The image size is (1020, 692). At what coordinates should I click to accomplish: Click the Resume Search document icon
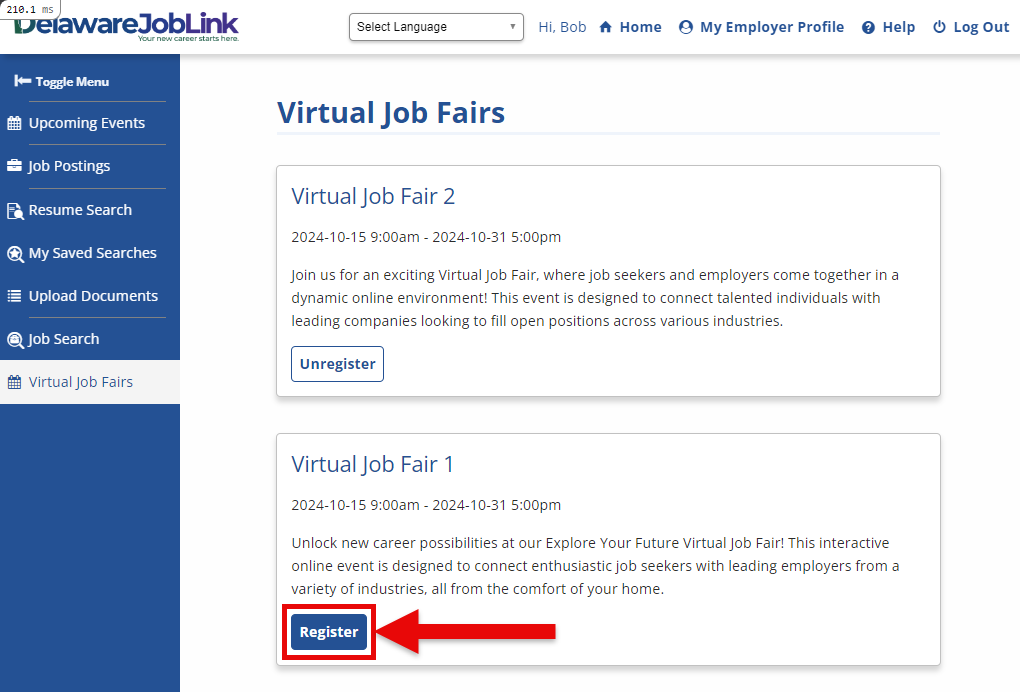pyautogui.click(x=14, y=211)
